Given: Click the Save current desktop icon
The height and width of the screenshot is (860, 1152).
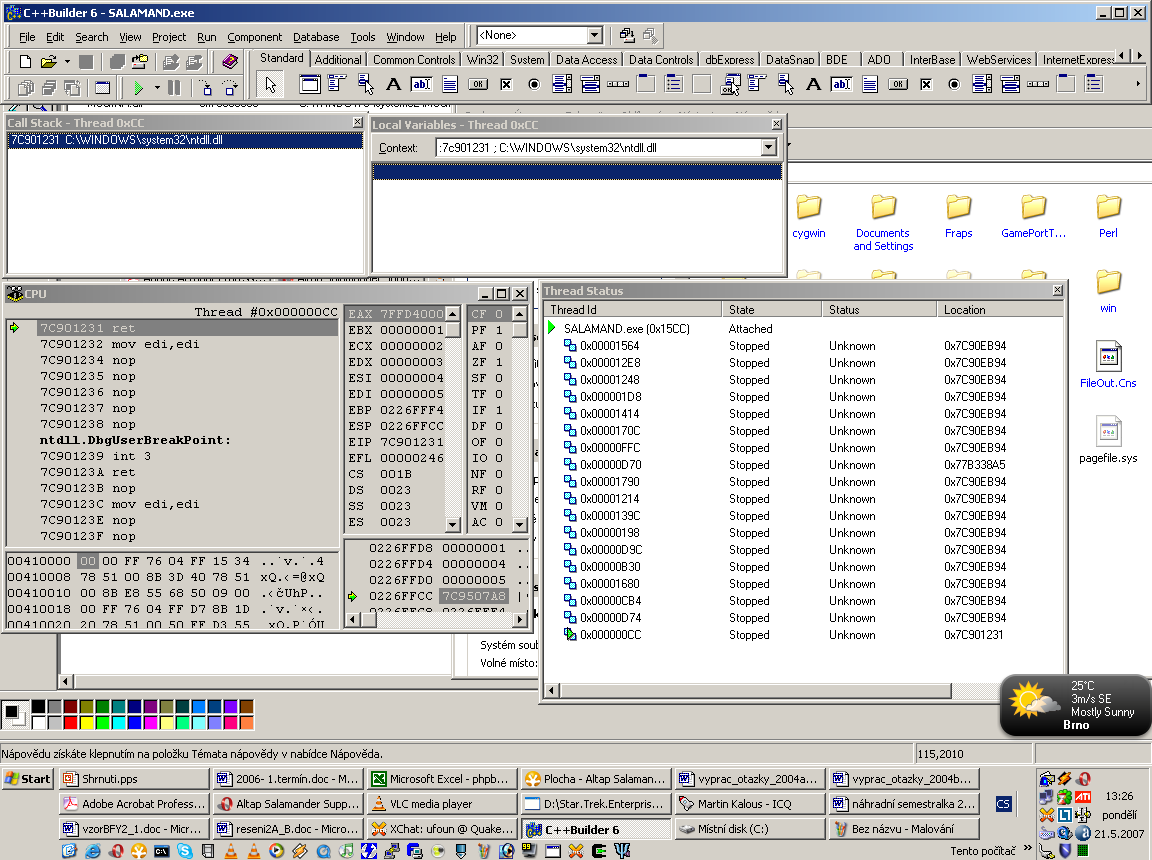Looking at the screenshot, I should point(627,35).
